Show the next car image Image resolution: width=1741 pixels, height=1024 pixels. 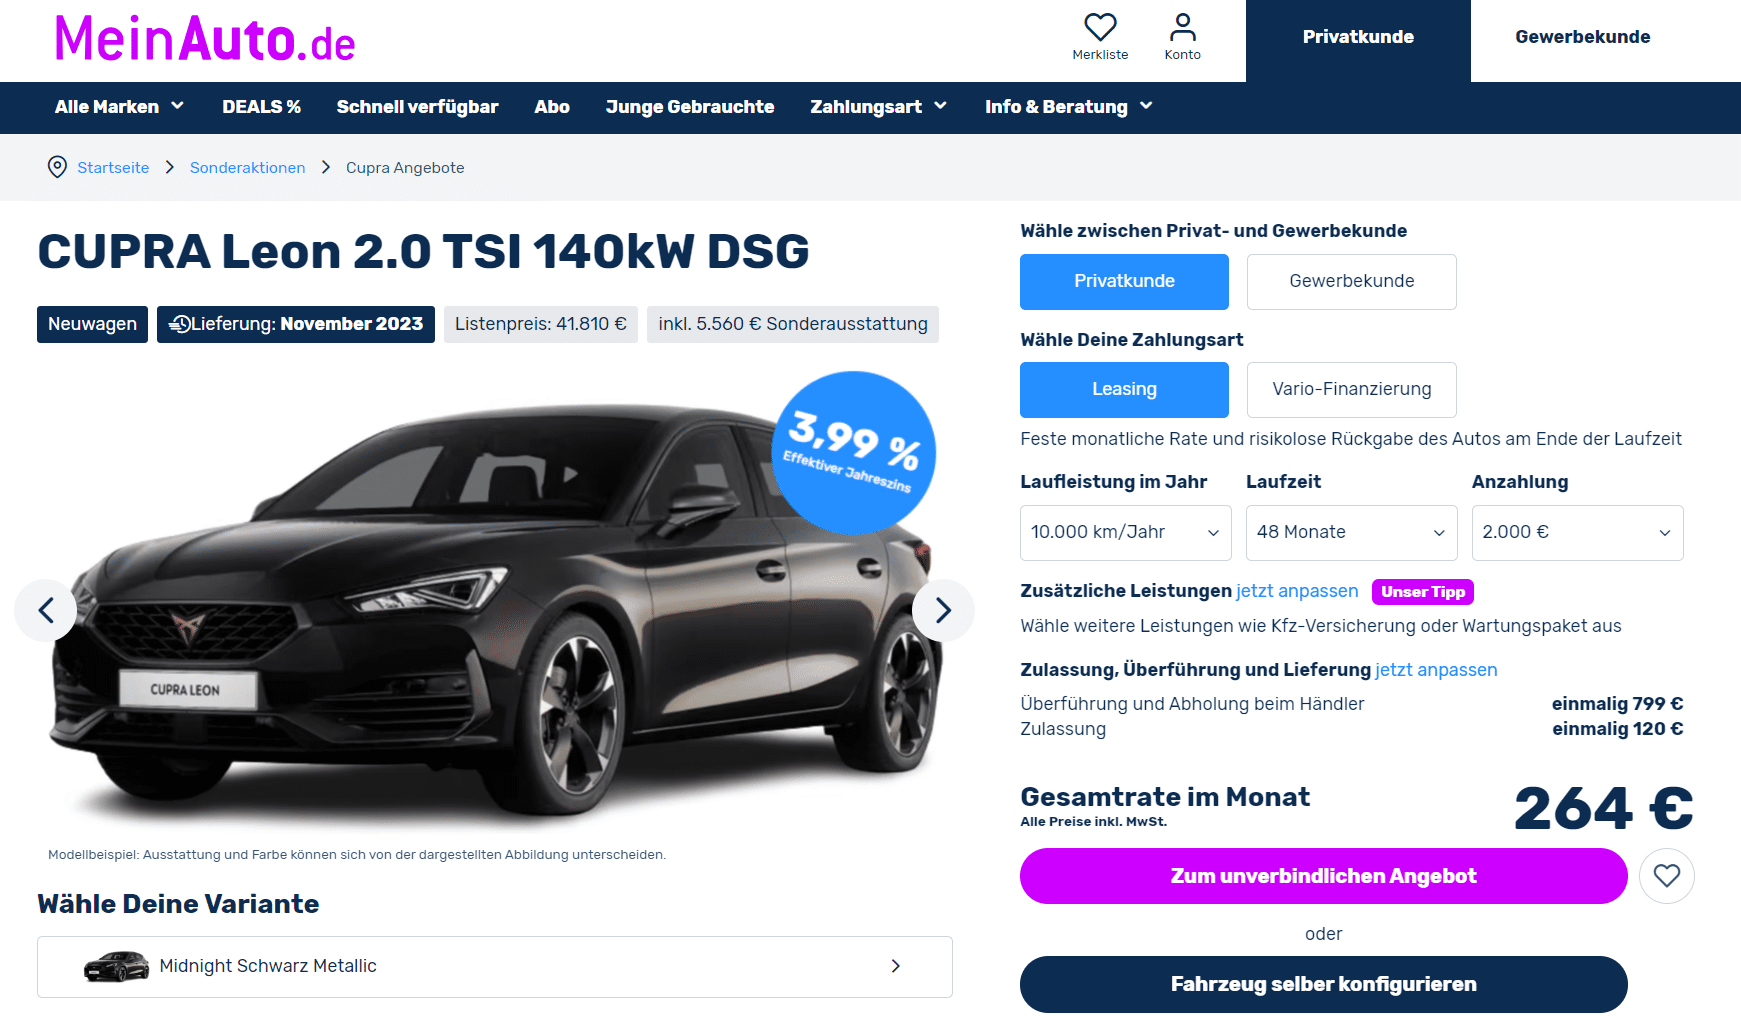(943, 610)
